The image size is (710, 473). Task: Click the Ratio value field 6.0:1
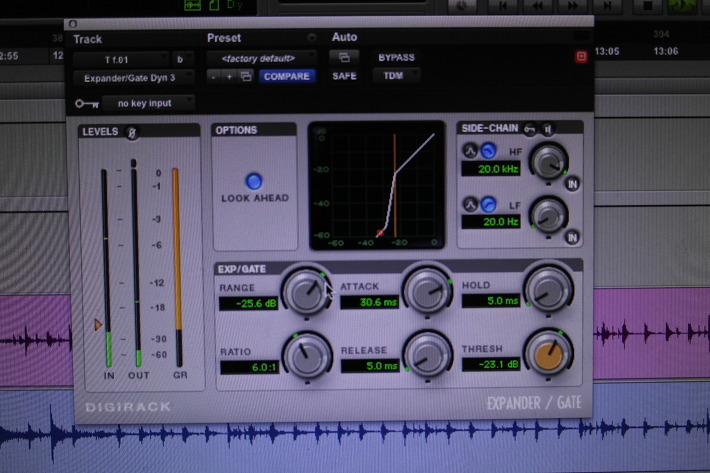249,367
